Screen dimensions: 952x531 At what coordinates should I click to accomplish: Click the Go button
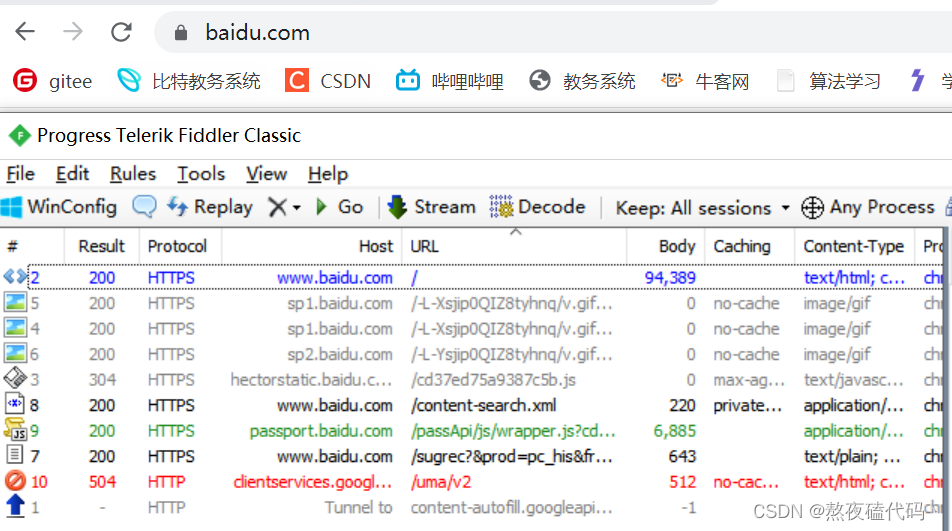point(339,207)
